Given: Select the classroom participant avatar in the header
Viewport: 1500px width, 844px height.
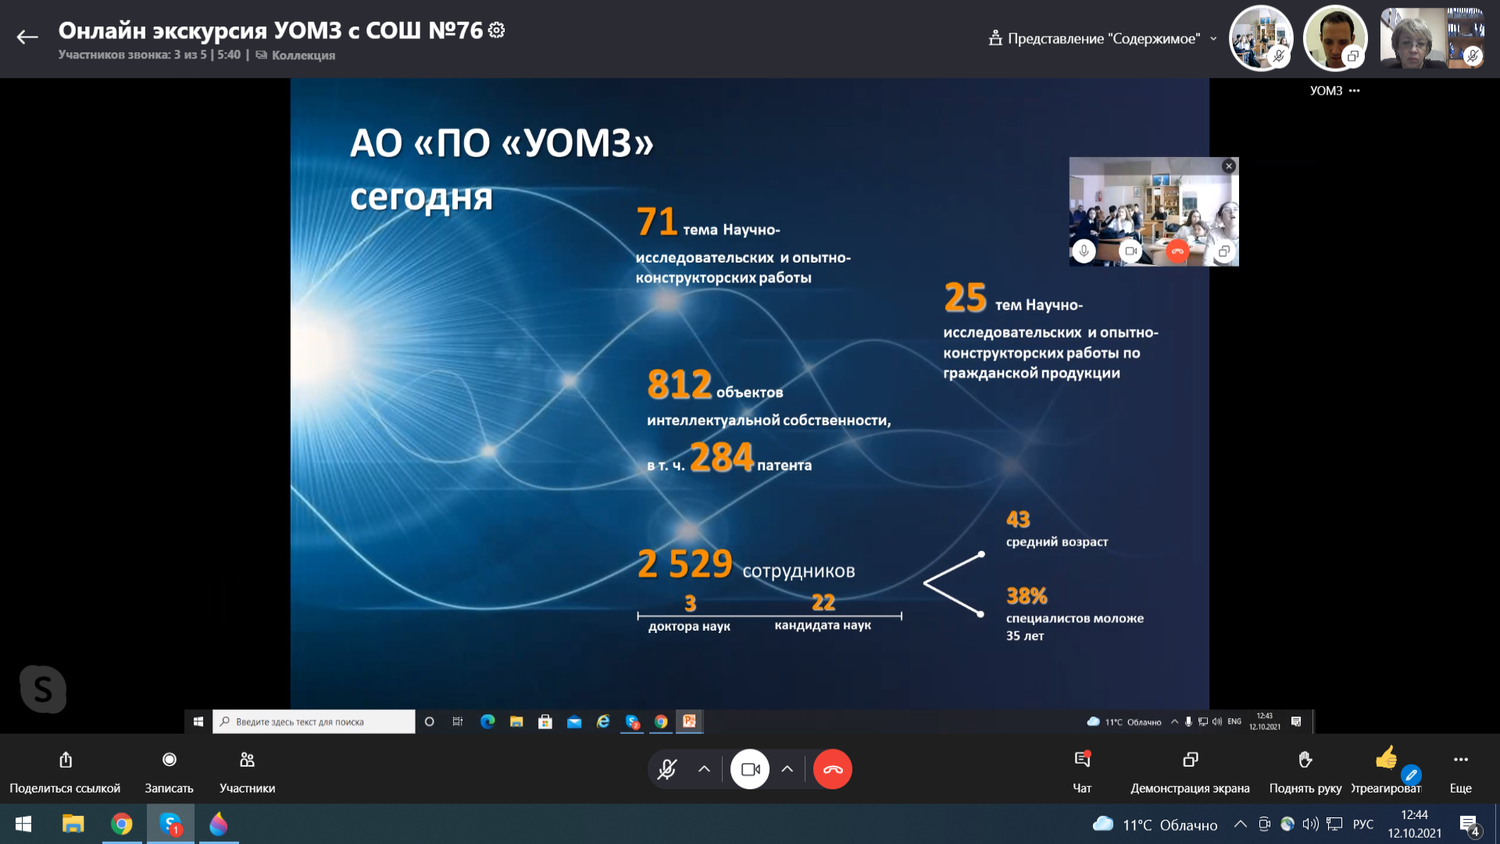Looking at the screenshot, I should click(x=1261, y=38).
